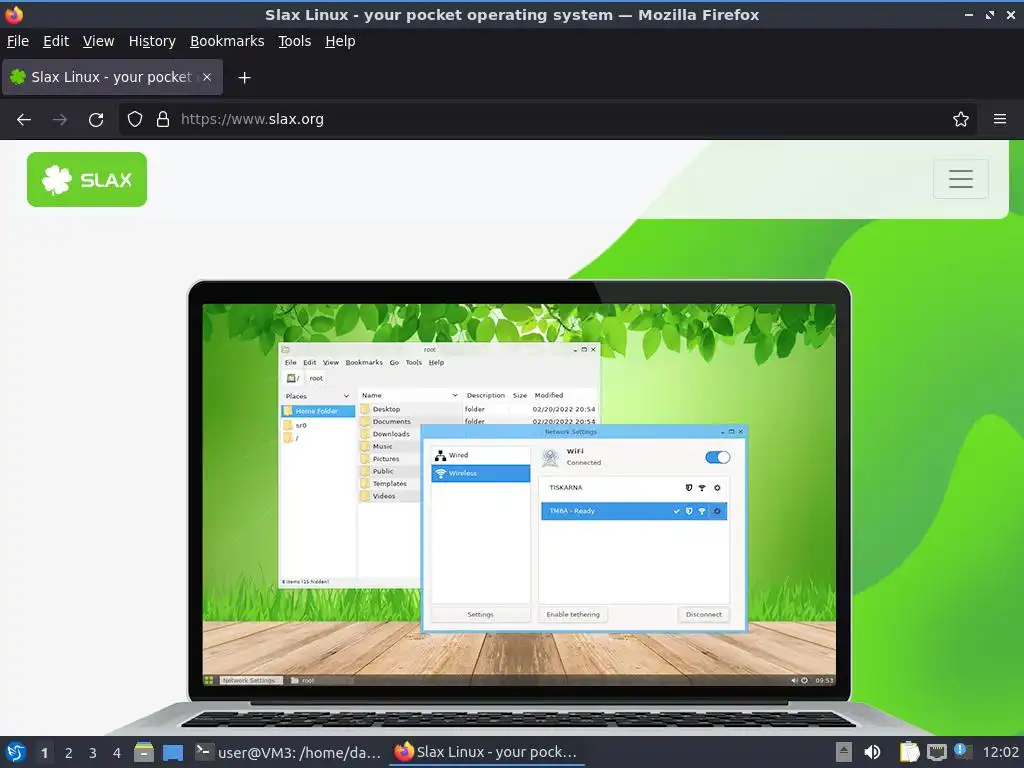The image size is (1024, 768).
Task: Open Firefox application hamburger menu
Action: [999, 119]
